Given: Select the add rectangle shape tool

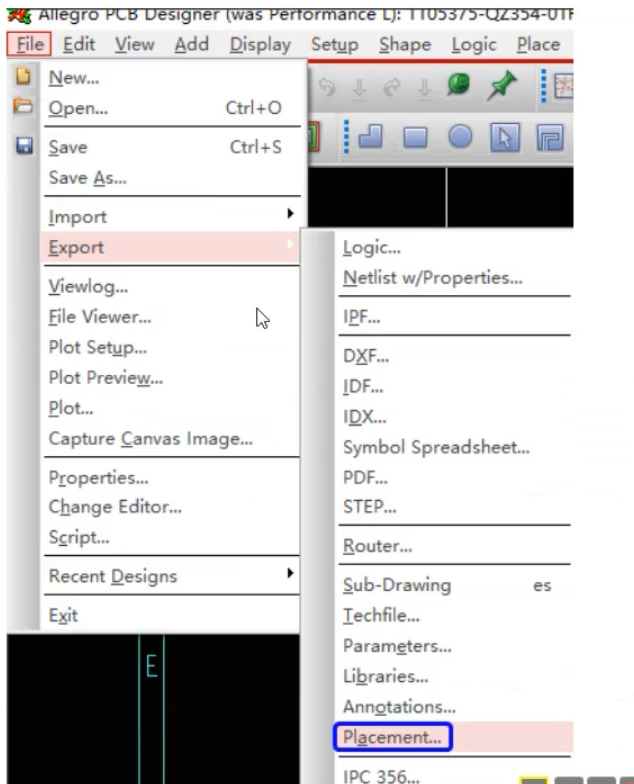Looking at the screenshot, I should pos(415,138).
